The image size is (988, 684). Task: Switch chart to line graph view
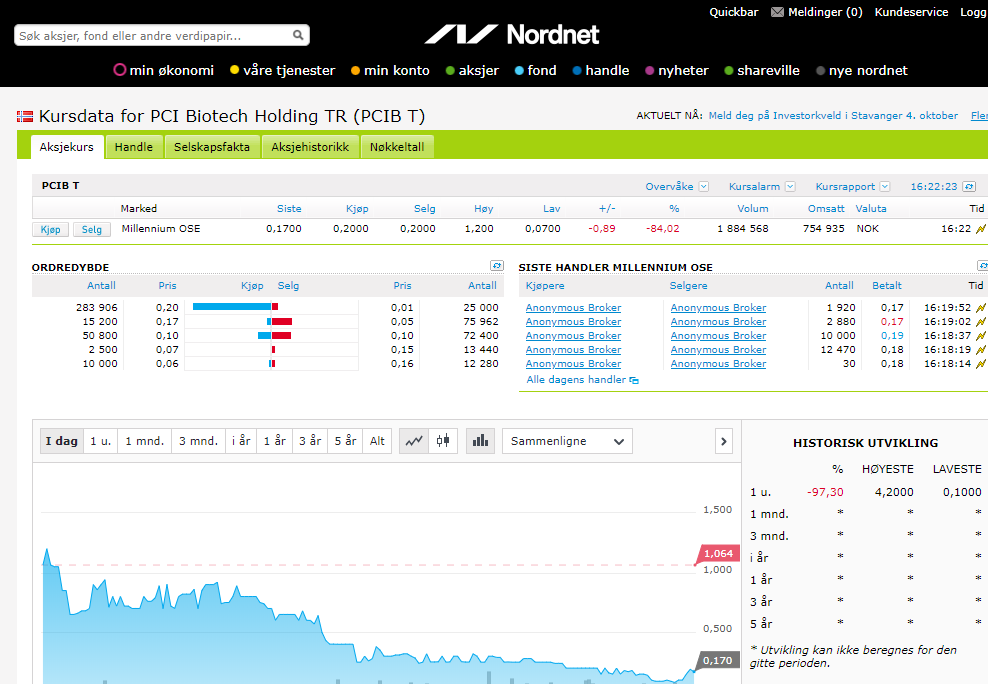click(414, 441)
